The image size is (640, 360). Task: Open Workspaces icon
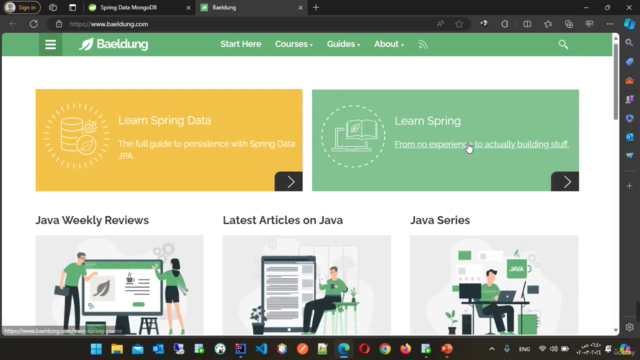coord(53,7)
